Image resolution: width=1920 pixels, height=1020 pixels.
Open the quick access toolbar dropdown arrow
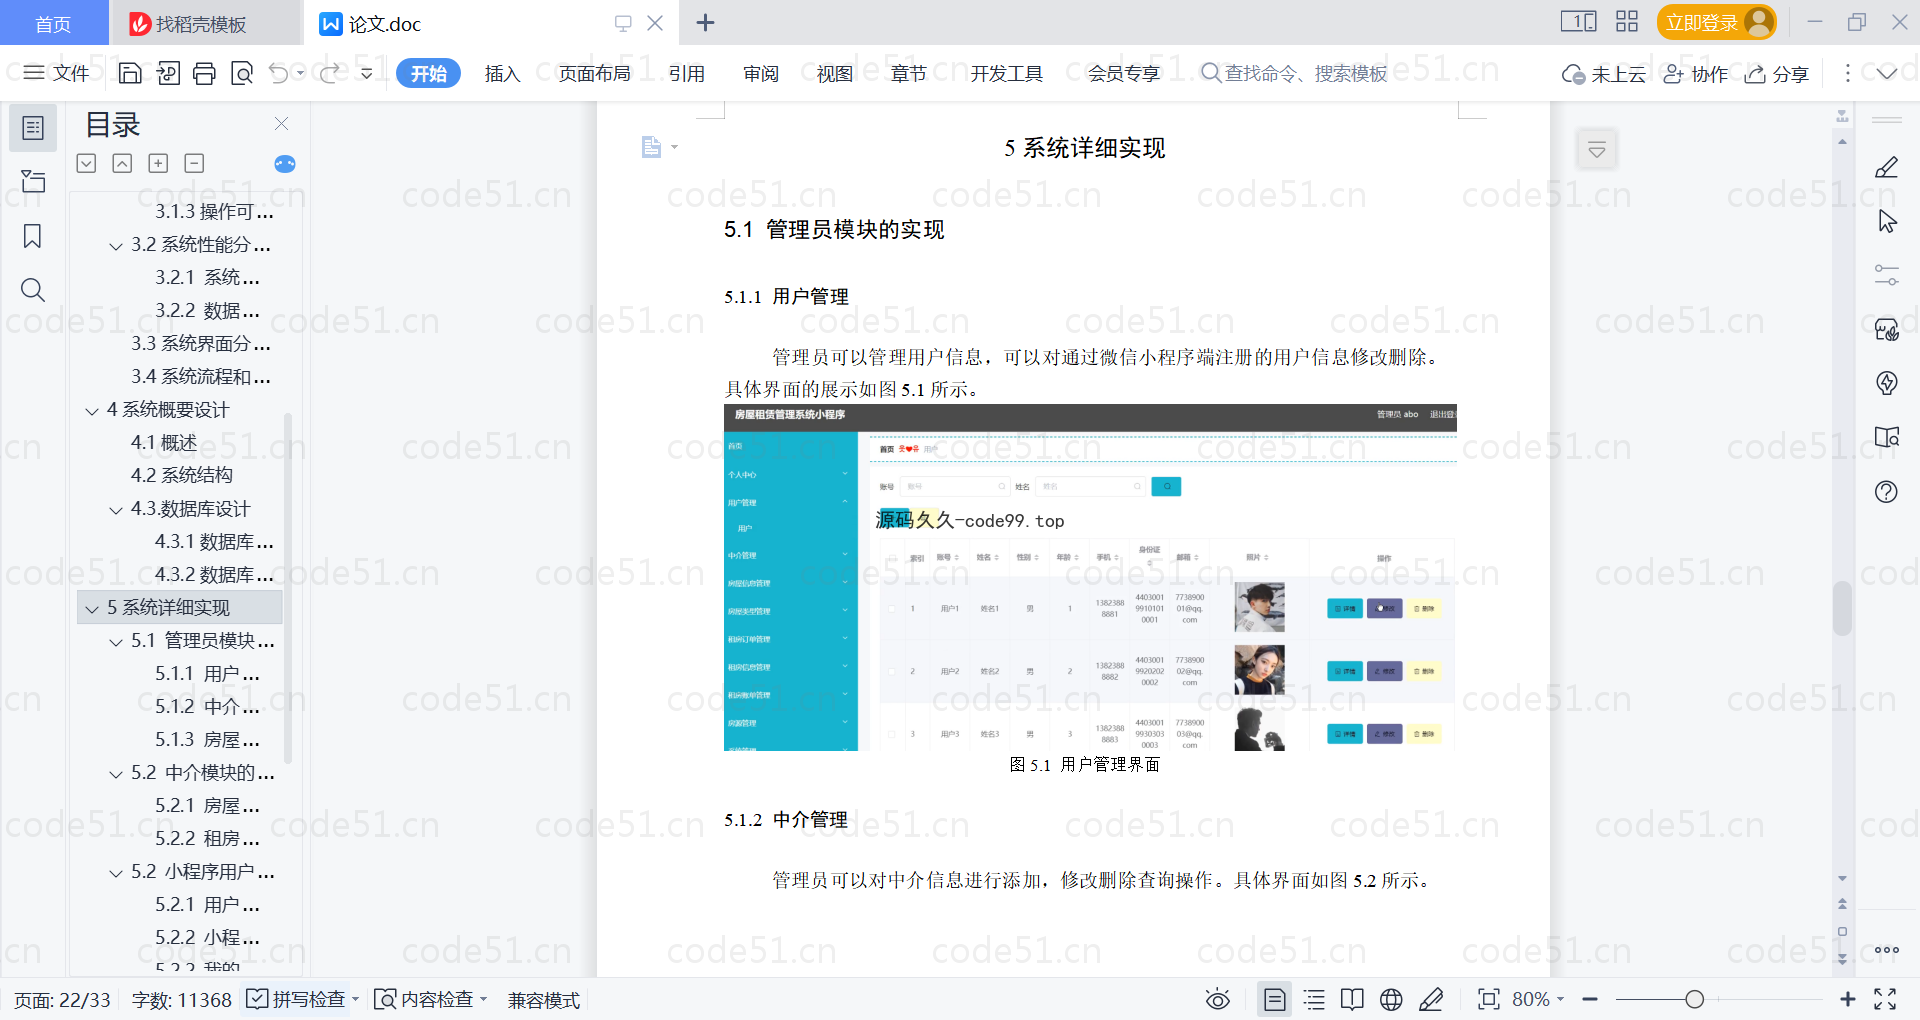click(367, 73)
